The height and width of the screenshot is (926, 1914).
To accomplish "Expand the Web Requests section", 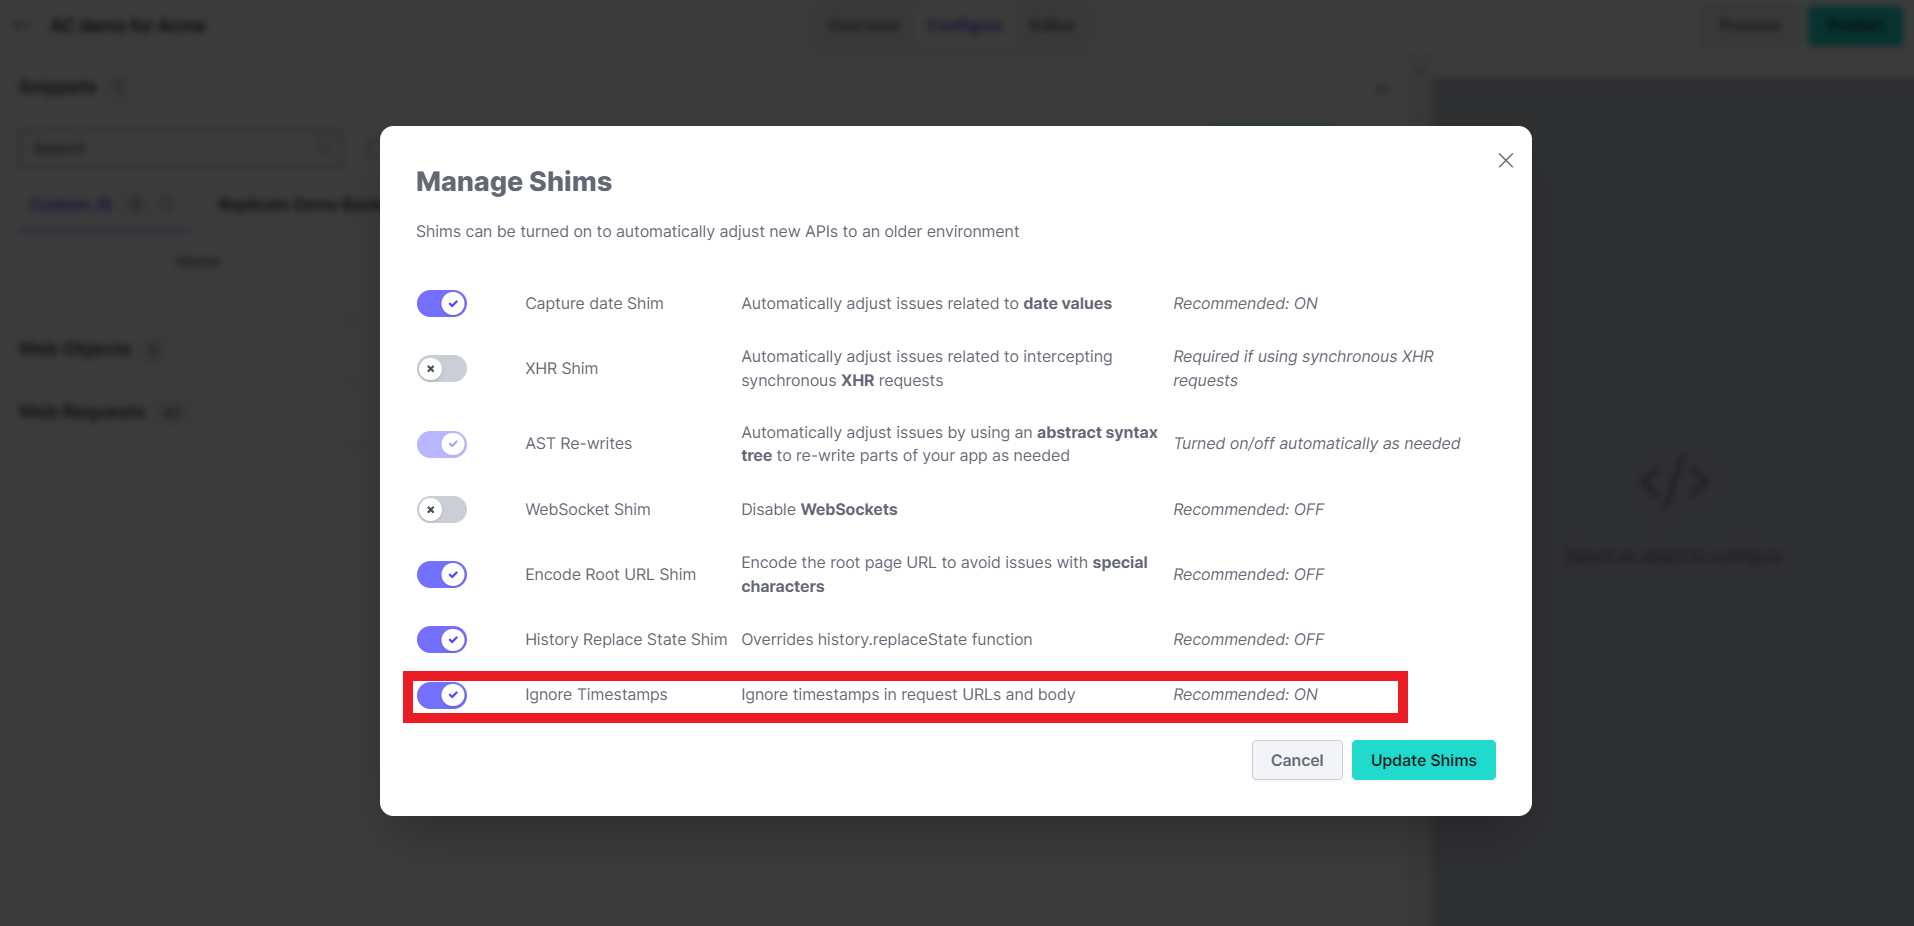I will click(x=80, y=411).
